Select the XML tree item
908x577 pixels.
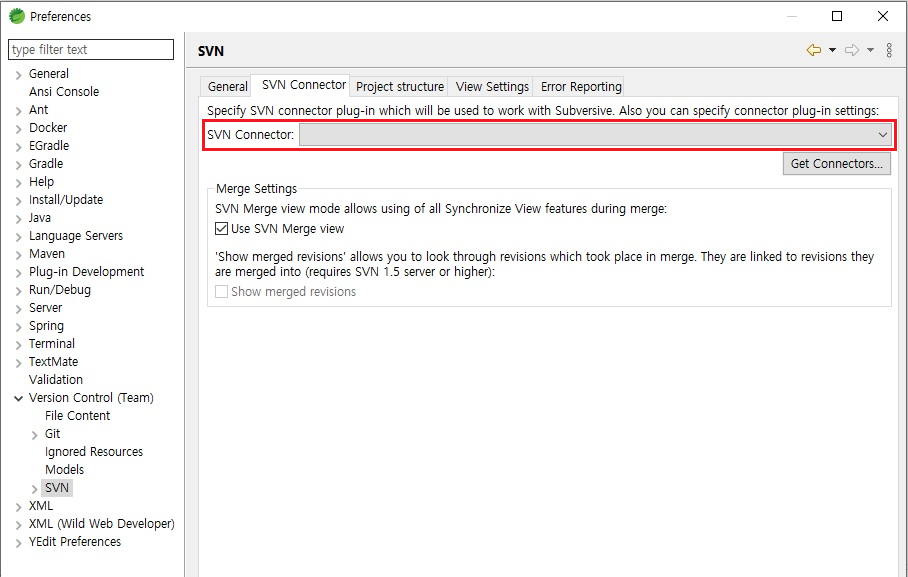[41, 505]
